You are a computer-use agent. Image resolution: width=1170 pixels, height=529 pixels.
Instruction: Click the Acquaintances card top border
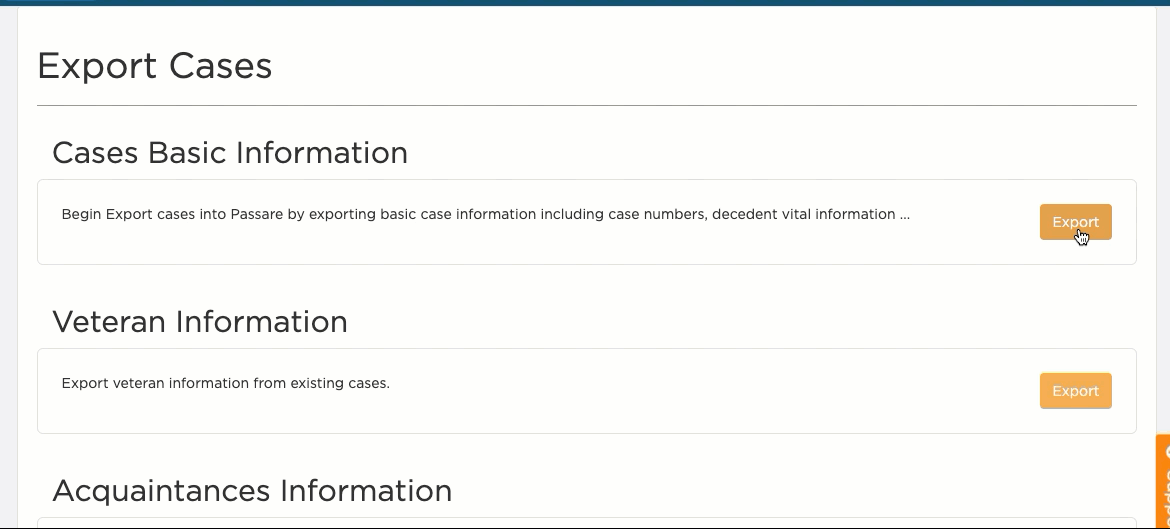tap(586, 517)
